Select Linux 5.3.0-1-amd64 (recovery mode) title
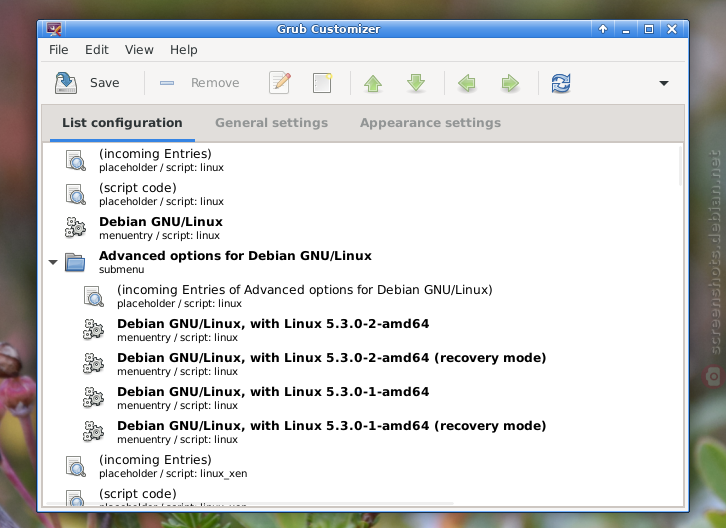The image size is (726, 528). pyautogui.click(x=332, y=426)
